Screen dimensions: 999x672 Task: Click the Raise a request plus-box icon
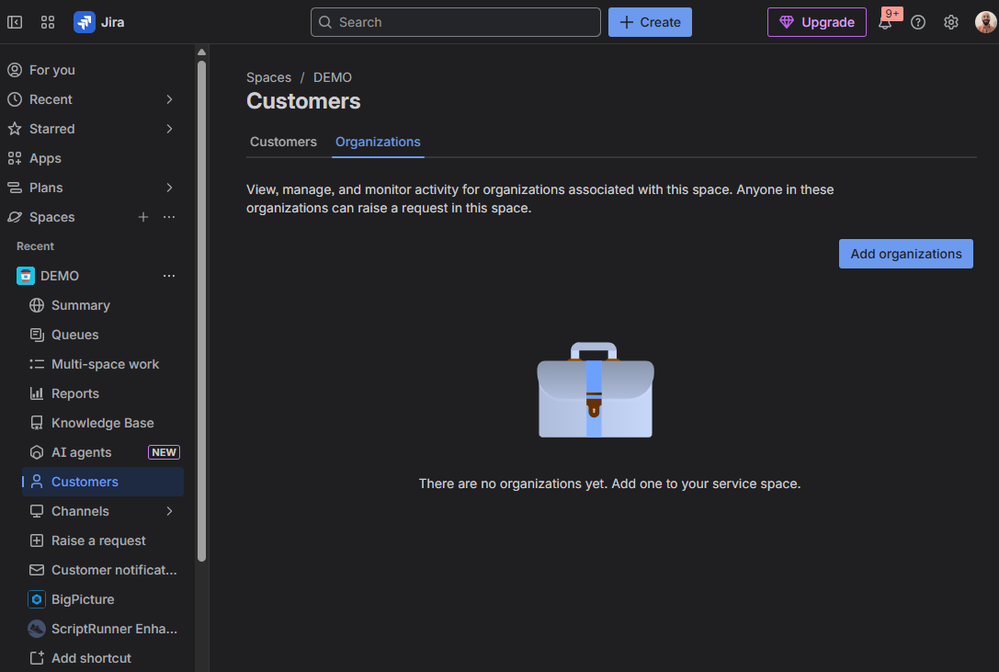tap(37, 541)
